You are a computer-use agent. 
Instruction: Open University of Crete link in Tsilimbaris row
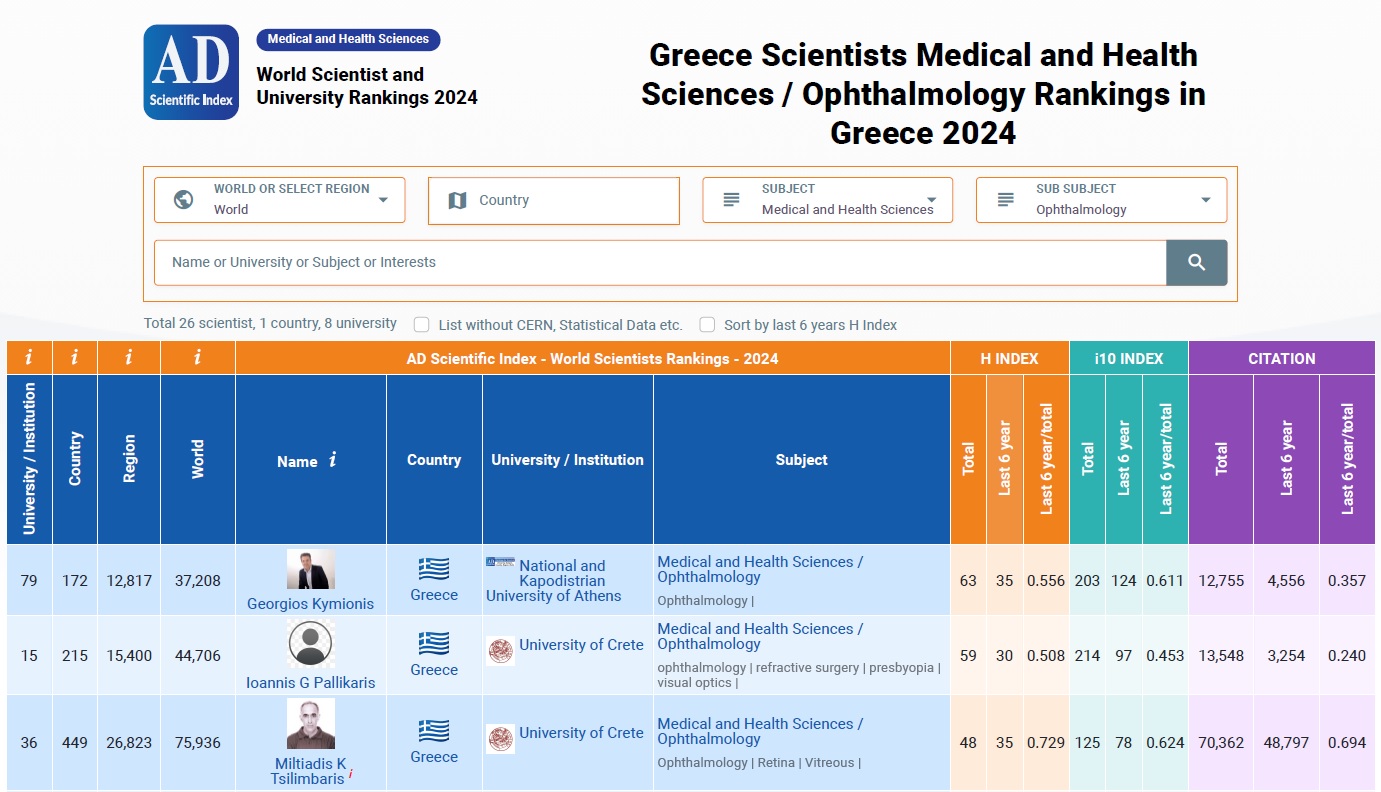click(581, 733)
